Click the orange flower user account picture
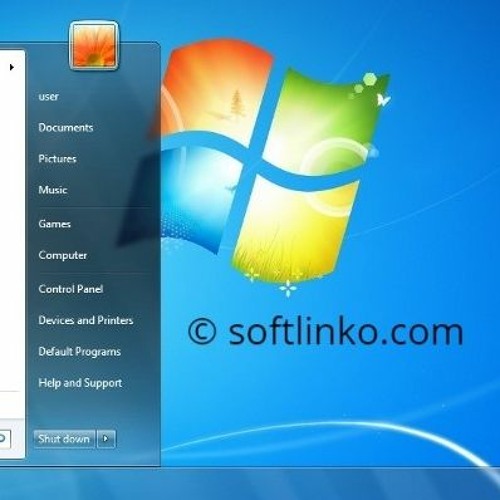This screenshot has height=500, width=500. (94, 46)
